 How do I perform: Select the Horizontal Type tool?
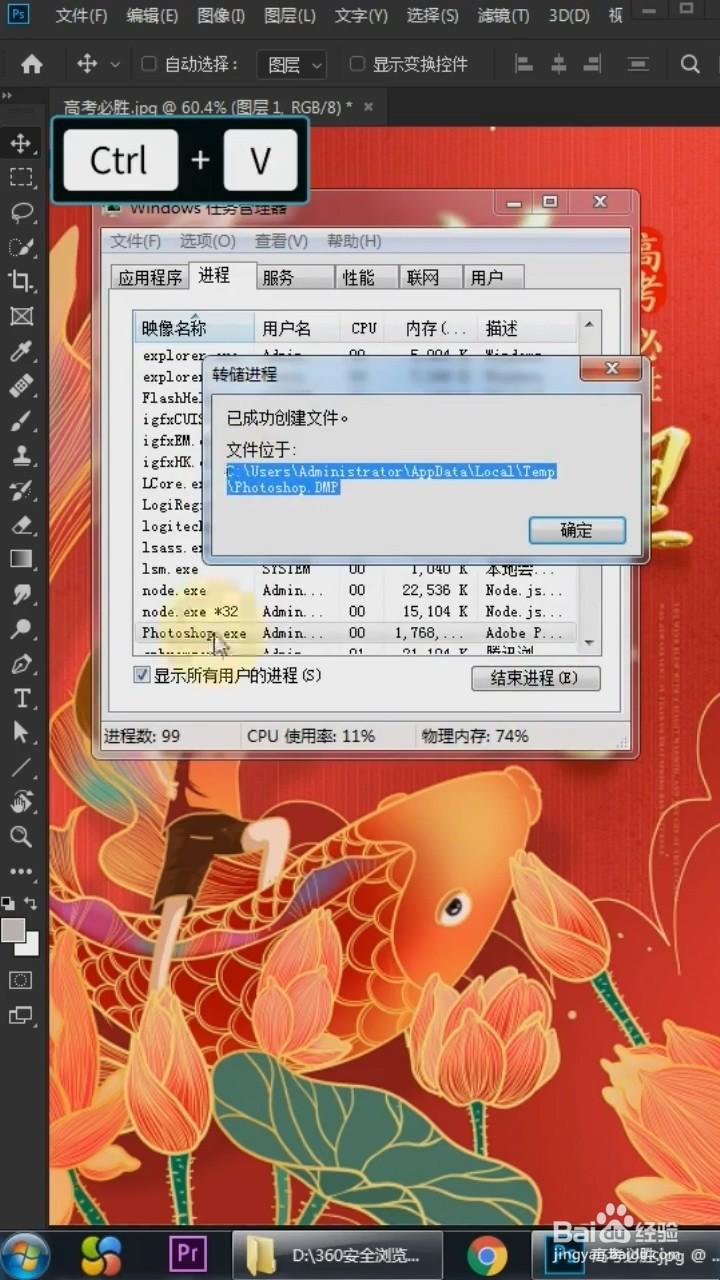pos(21,698)
